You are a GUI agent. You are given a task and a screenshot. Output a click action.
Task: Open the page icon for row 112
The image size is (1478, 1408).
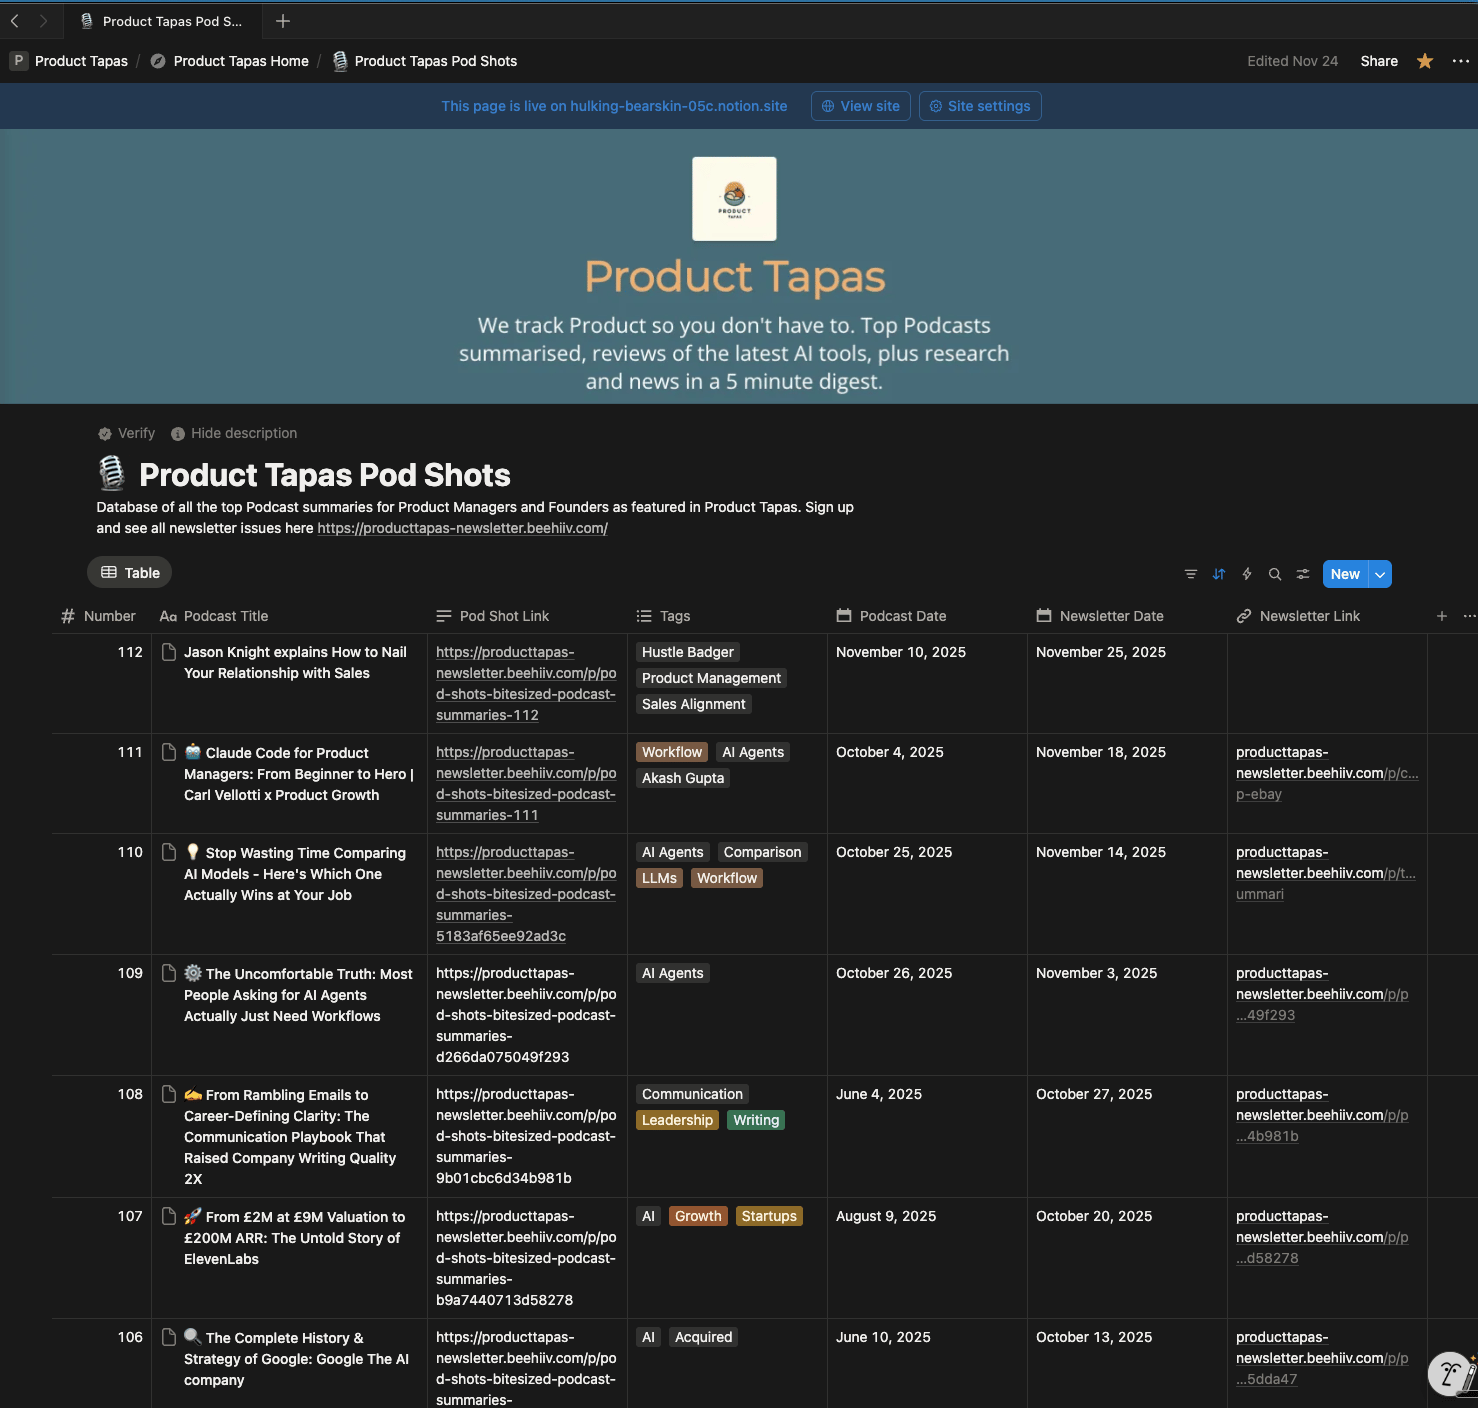169,652
